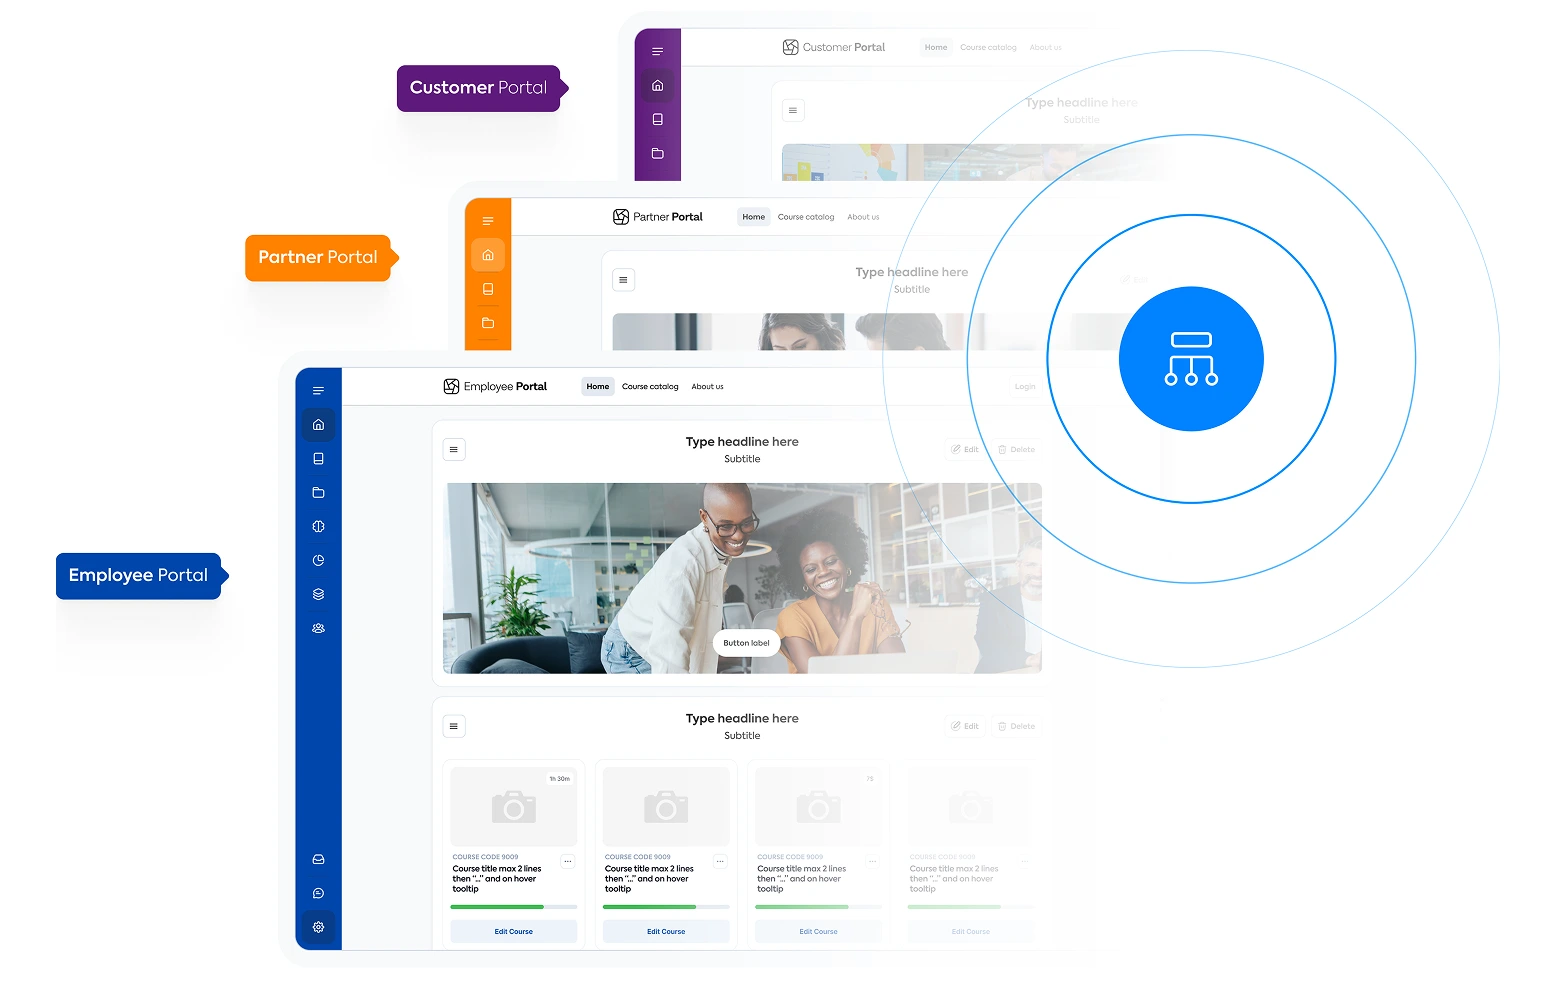1556x1008 pixels.
Task: Open the book icon in the blue sidebar
Action: click(318, 459)
